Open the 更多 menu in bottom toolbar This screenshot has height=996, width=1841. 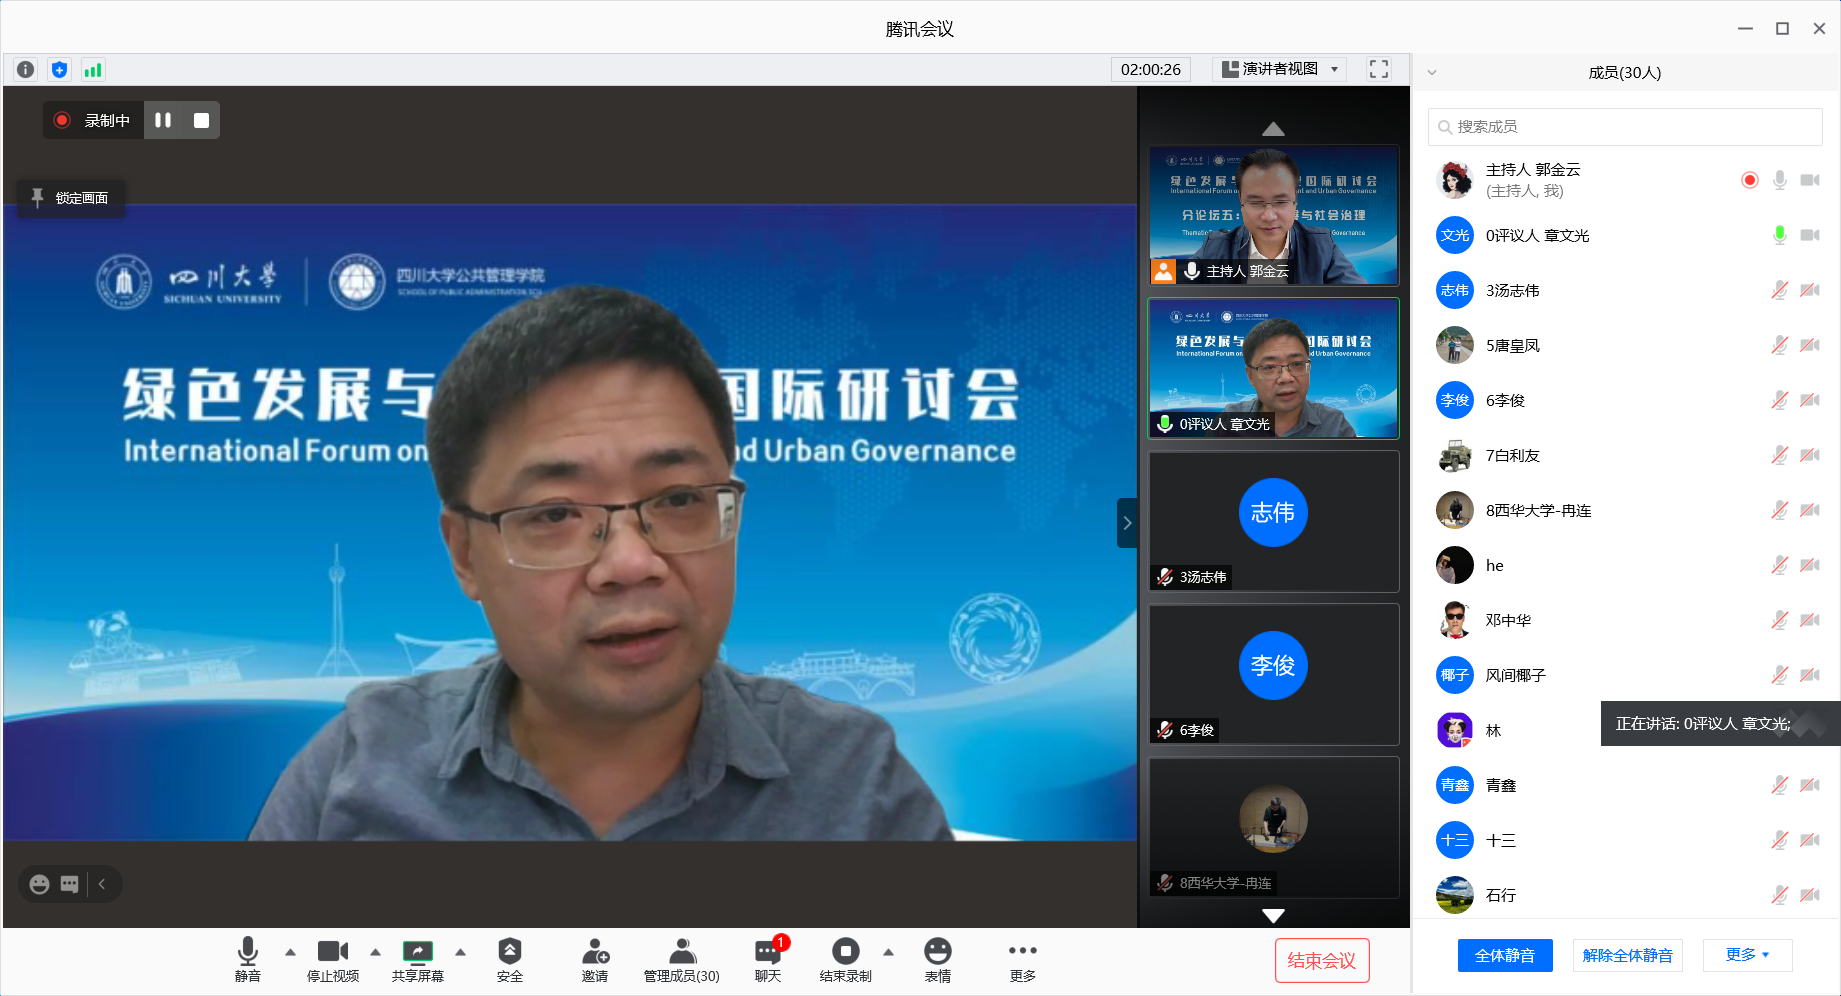click(1022, 959)
